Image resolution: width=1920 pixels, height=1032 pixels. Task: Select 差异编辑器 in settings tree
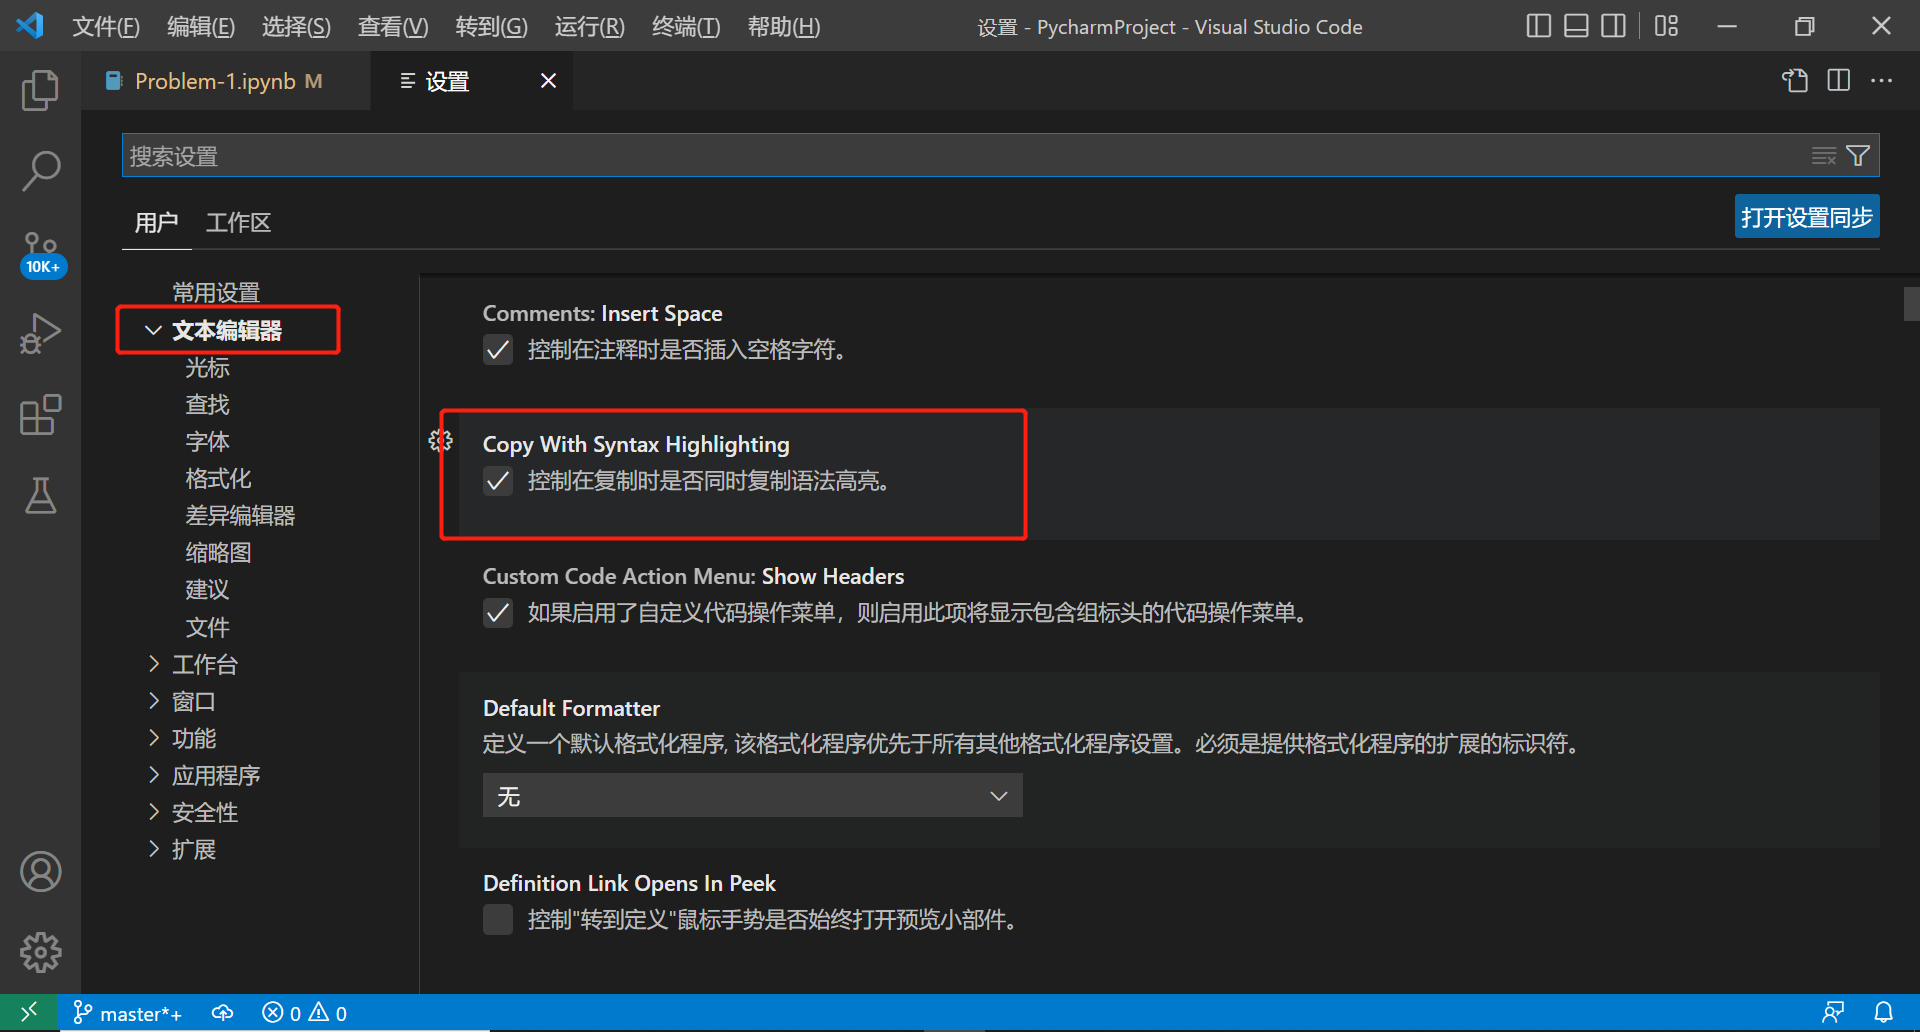click(x=240, y=515)
